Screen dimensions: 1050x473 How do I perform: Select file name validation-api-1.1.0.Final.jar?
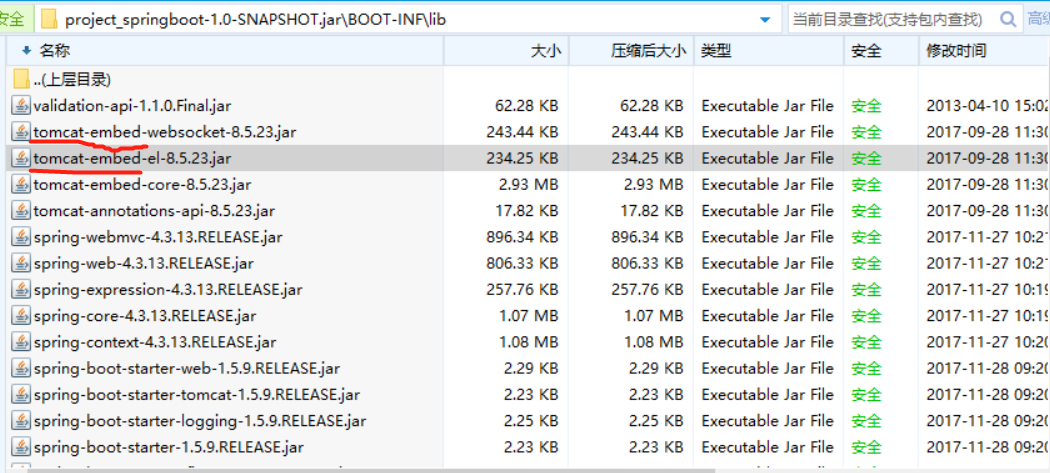[x=133, y=106]
